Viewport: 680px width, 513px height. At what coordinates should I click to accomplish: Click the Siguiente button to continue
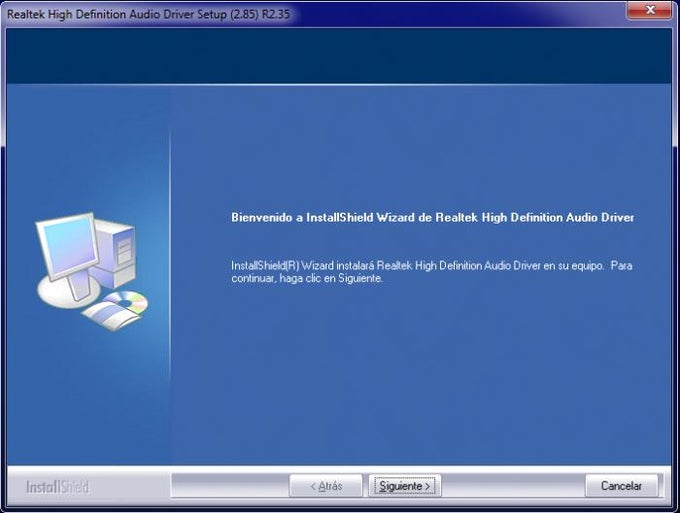[405, 486]
